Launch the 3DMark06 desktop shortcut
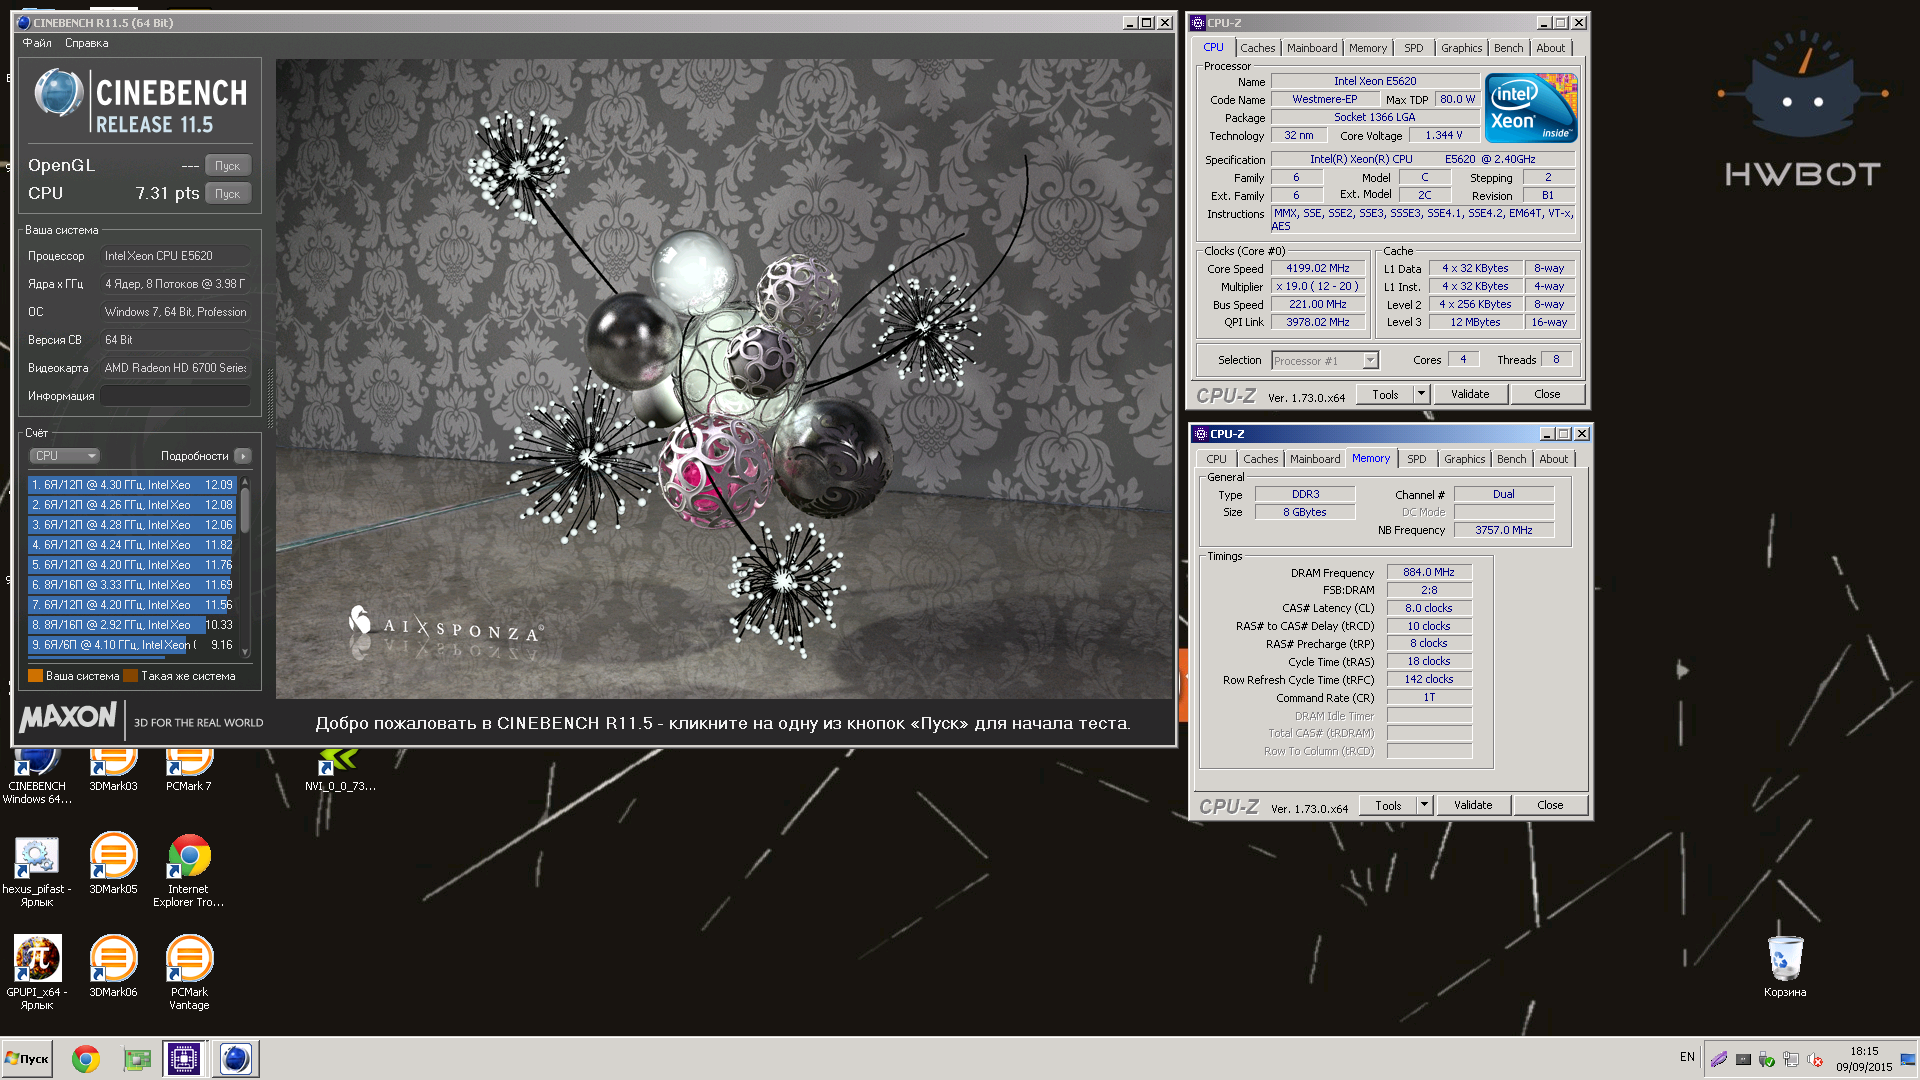 click(x=113, y=965)
